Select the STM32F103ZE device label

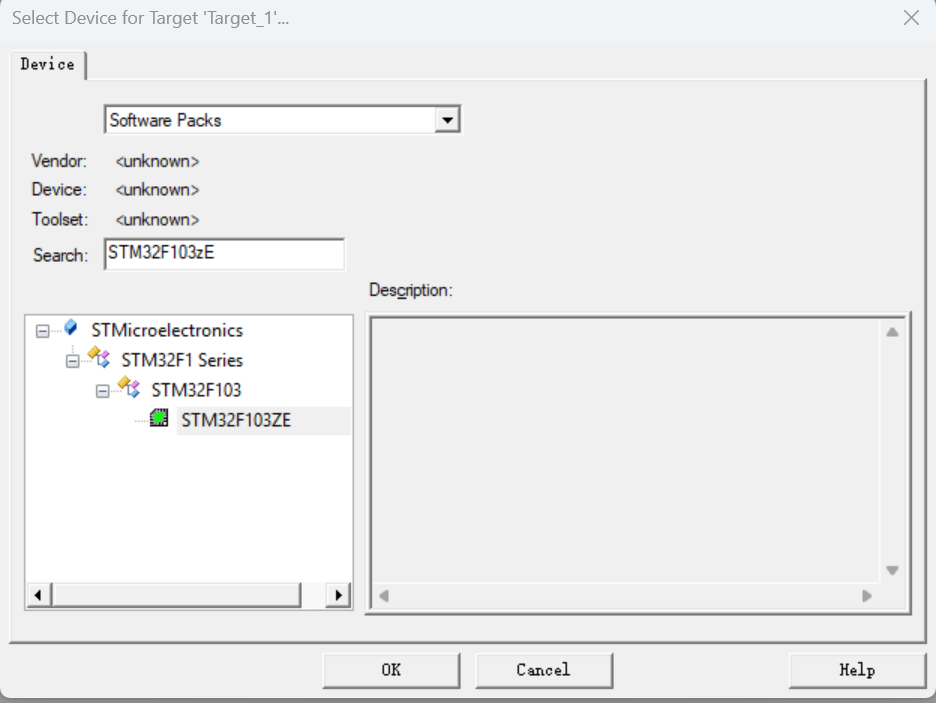point(236,420)
